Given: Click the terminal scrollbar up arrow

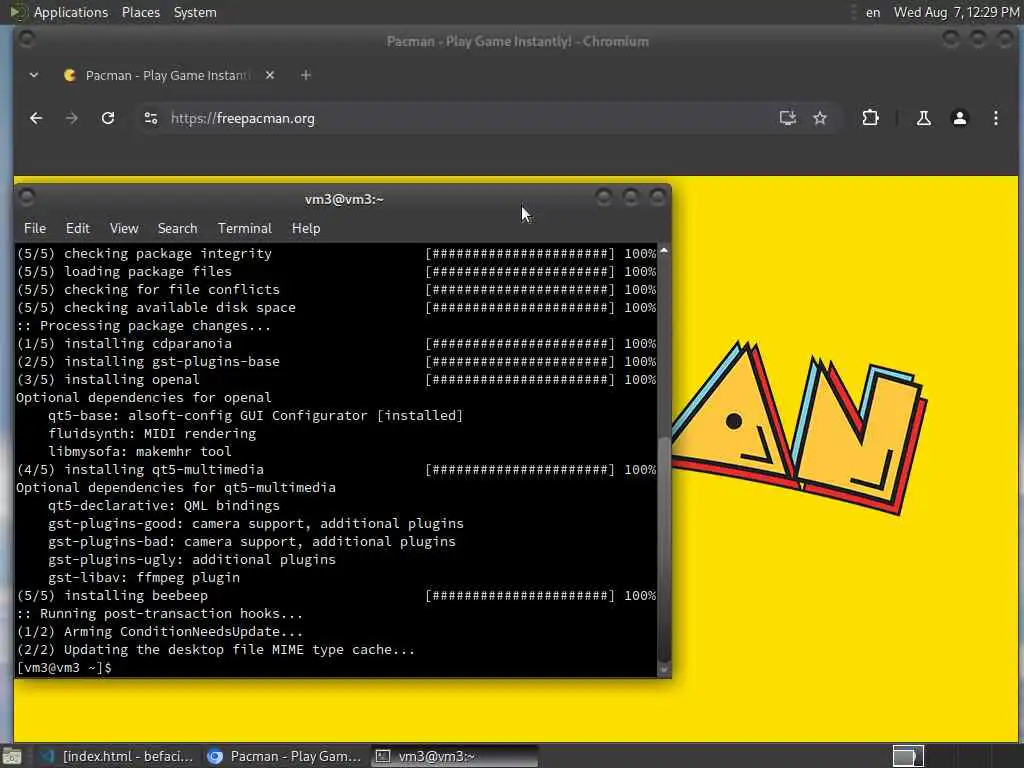Looking at the screenshot, I should [664, 251].
